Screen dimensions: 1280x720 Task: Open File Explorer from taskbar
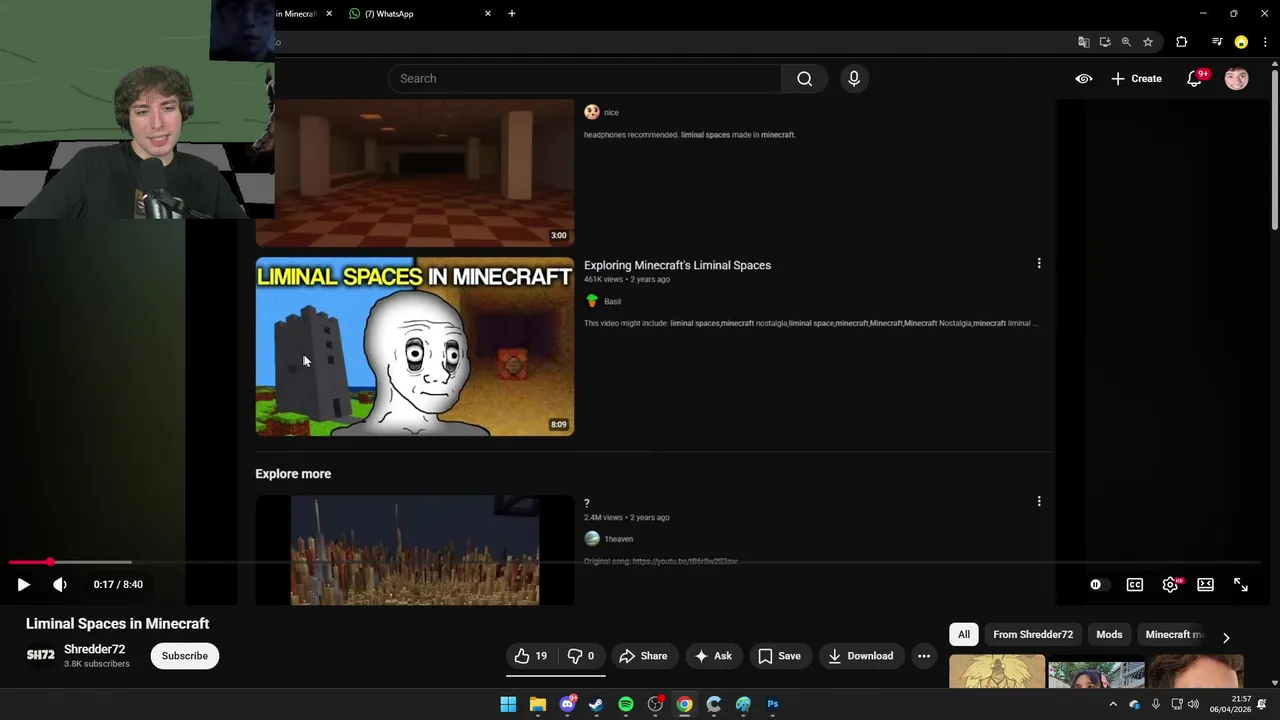pos(538,704)
